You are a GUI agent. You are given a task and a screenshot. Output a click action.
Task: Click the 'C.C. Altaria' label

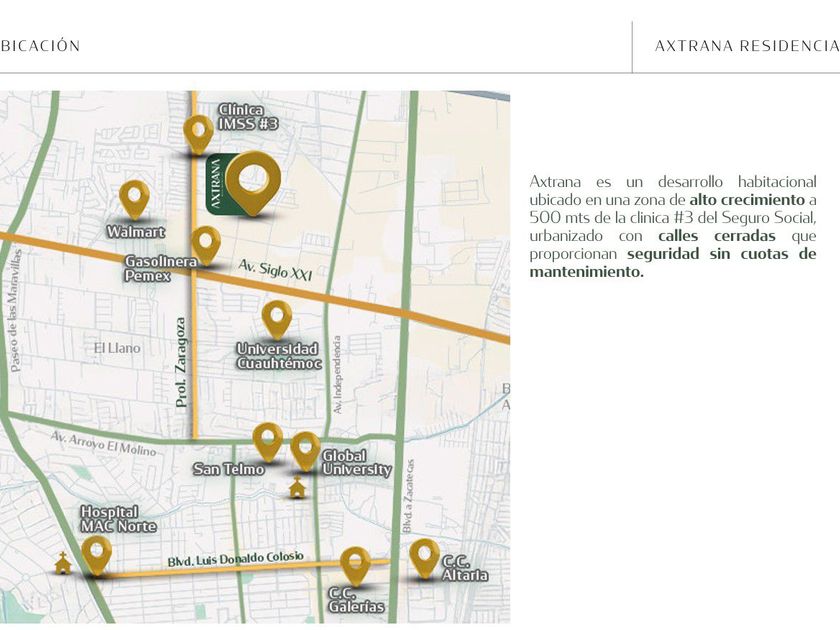pyautogui.click(x=465, y=568)
